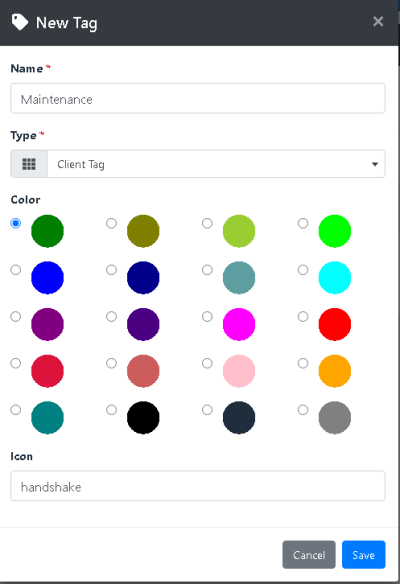Choose the orange color circle
400x584 pixels.
tap(335, 371)
